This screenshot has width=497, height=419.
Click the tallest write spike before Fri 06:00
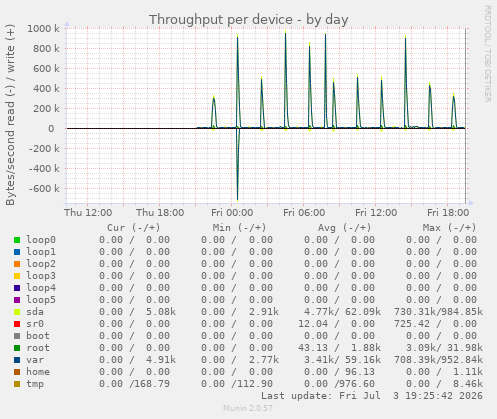pyautogui.click(x=286, y=80)
